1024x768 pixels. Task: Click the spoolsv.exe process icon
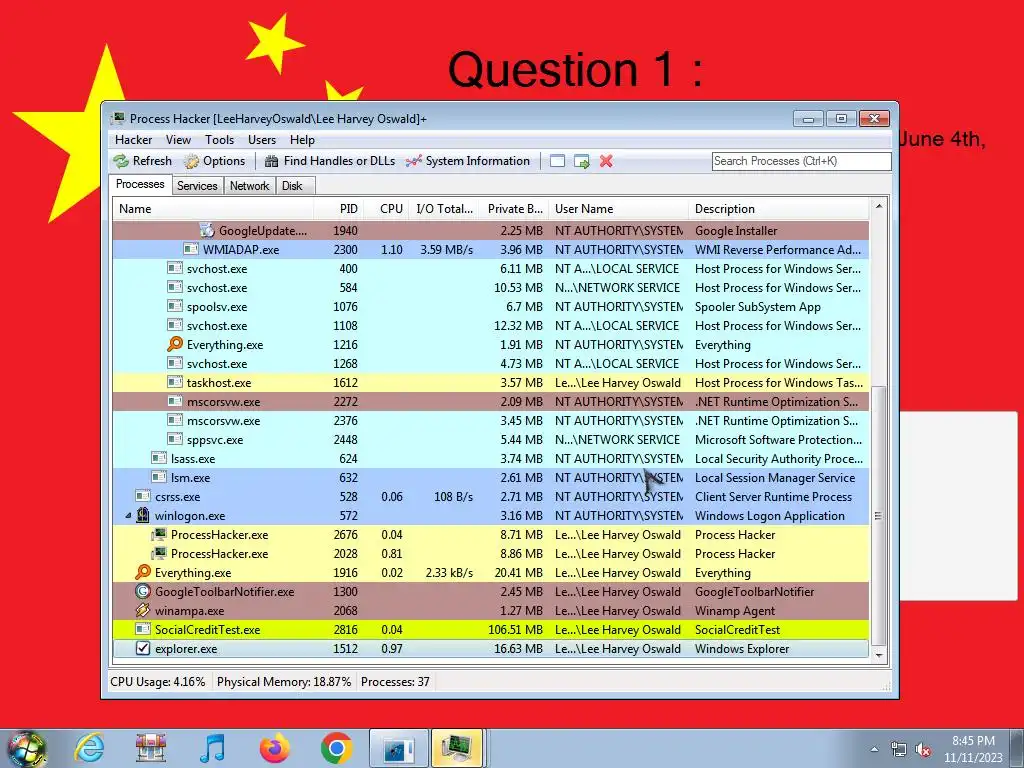click(x=175, y=306)
